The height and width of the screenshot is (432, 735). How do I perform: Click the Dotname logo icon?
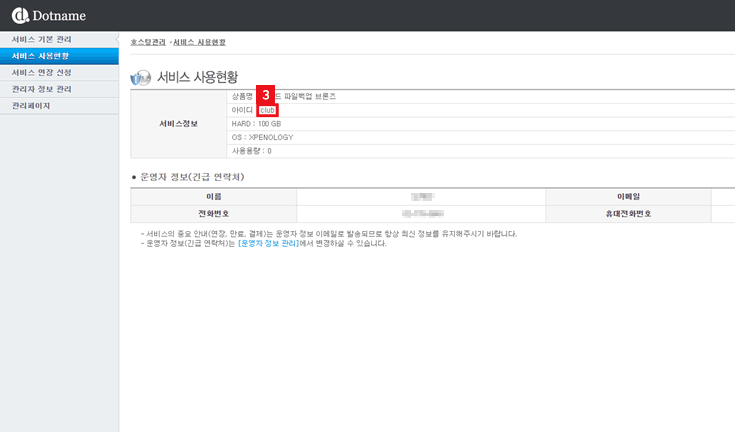[19, 15]
